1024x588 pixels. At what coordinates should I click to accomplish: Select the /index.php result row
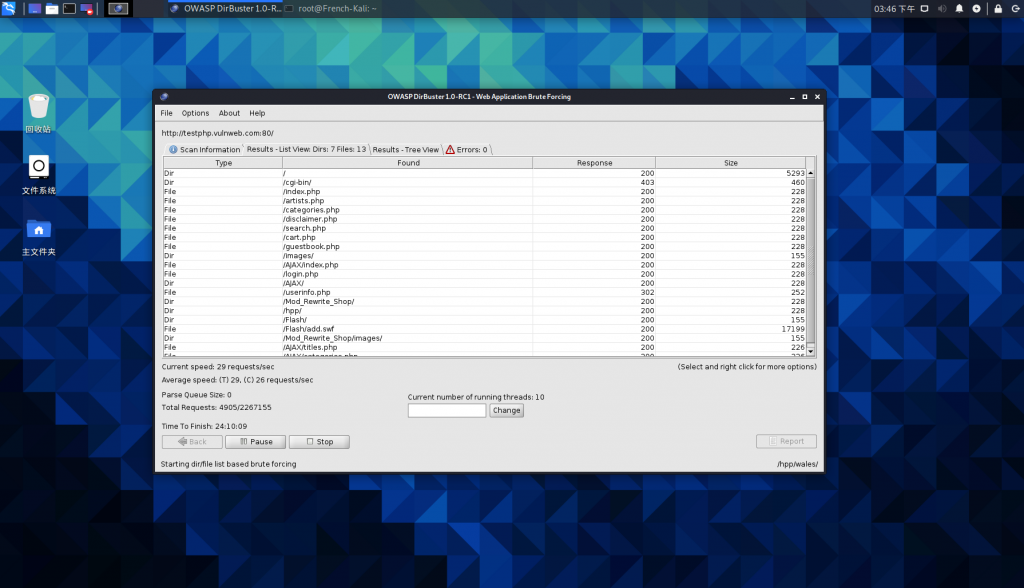(x=485, y=191)
